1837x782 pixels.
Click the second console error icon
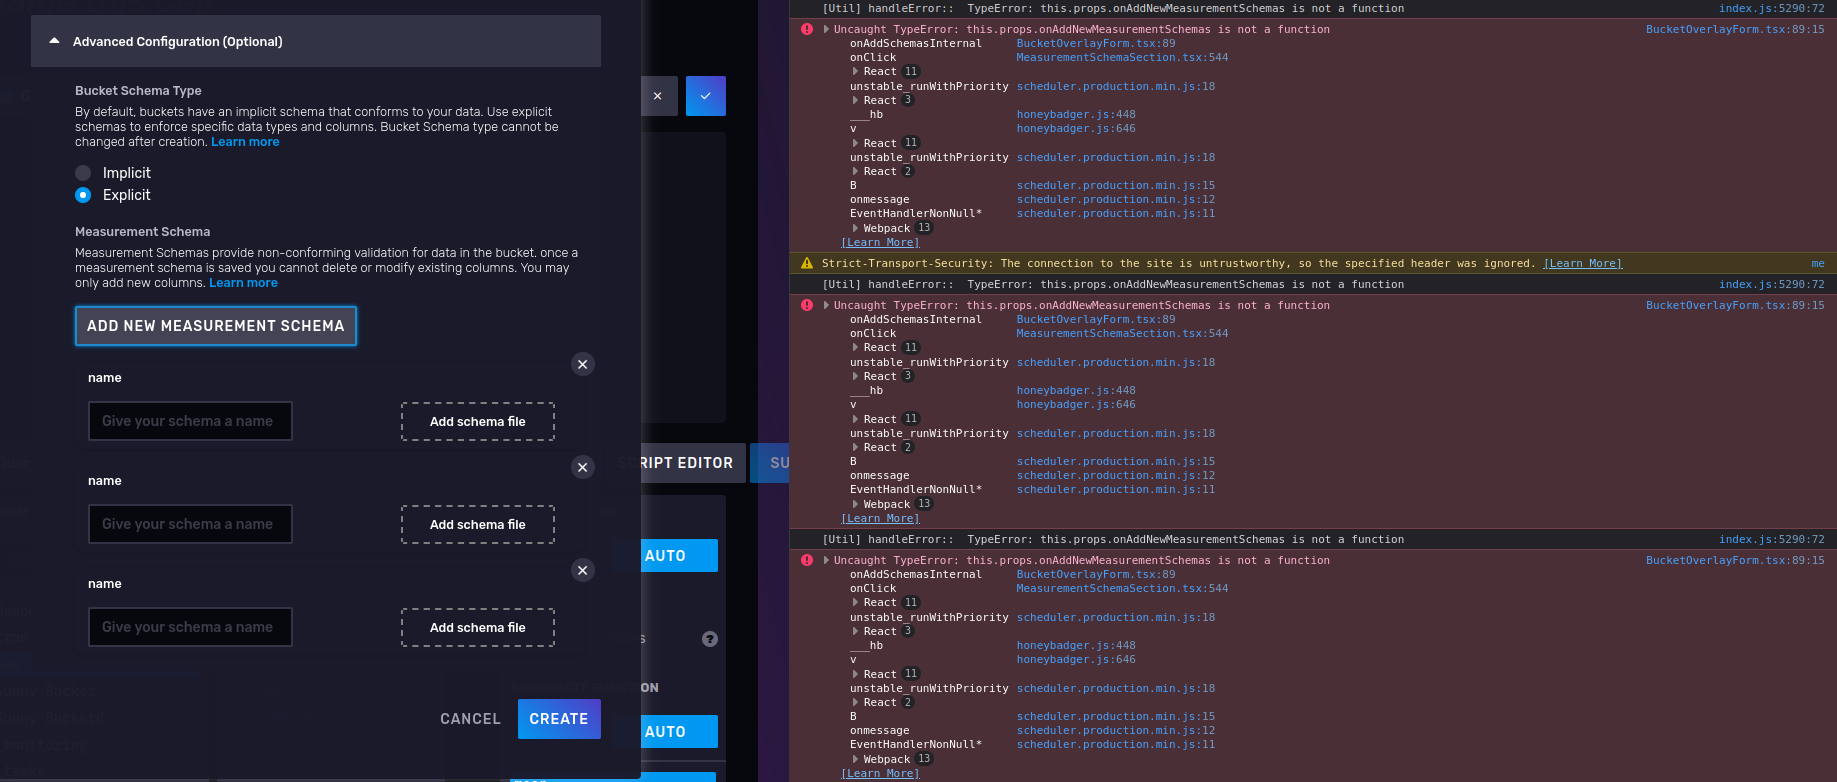click(807, 305)
